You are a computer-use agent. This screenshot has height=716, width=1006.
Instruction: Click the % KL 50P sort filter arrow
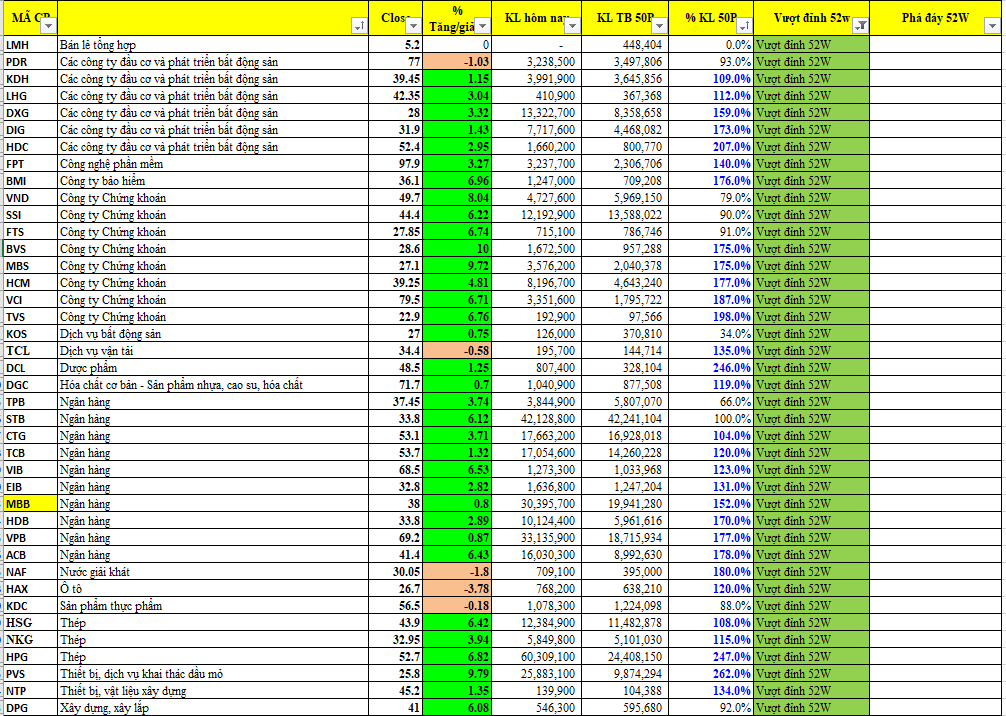743,26
